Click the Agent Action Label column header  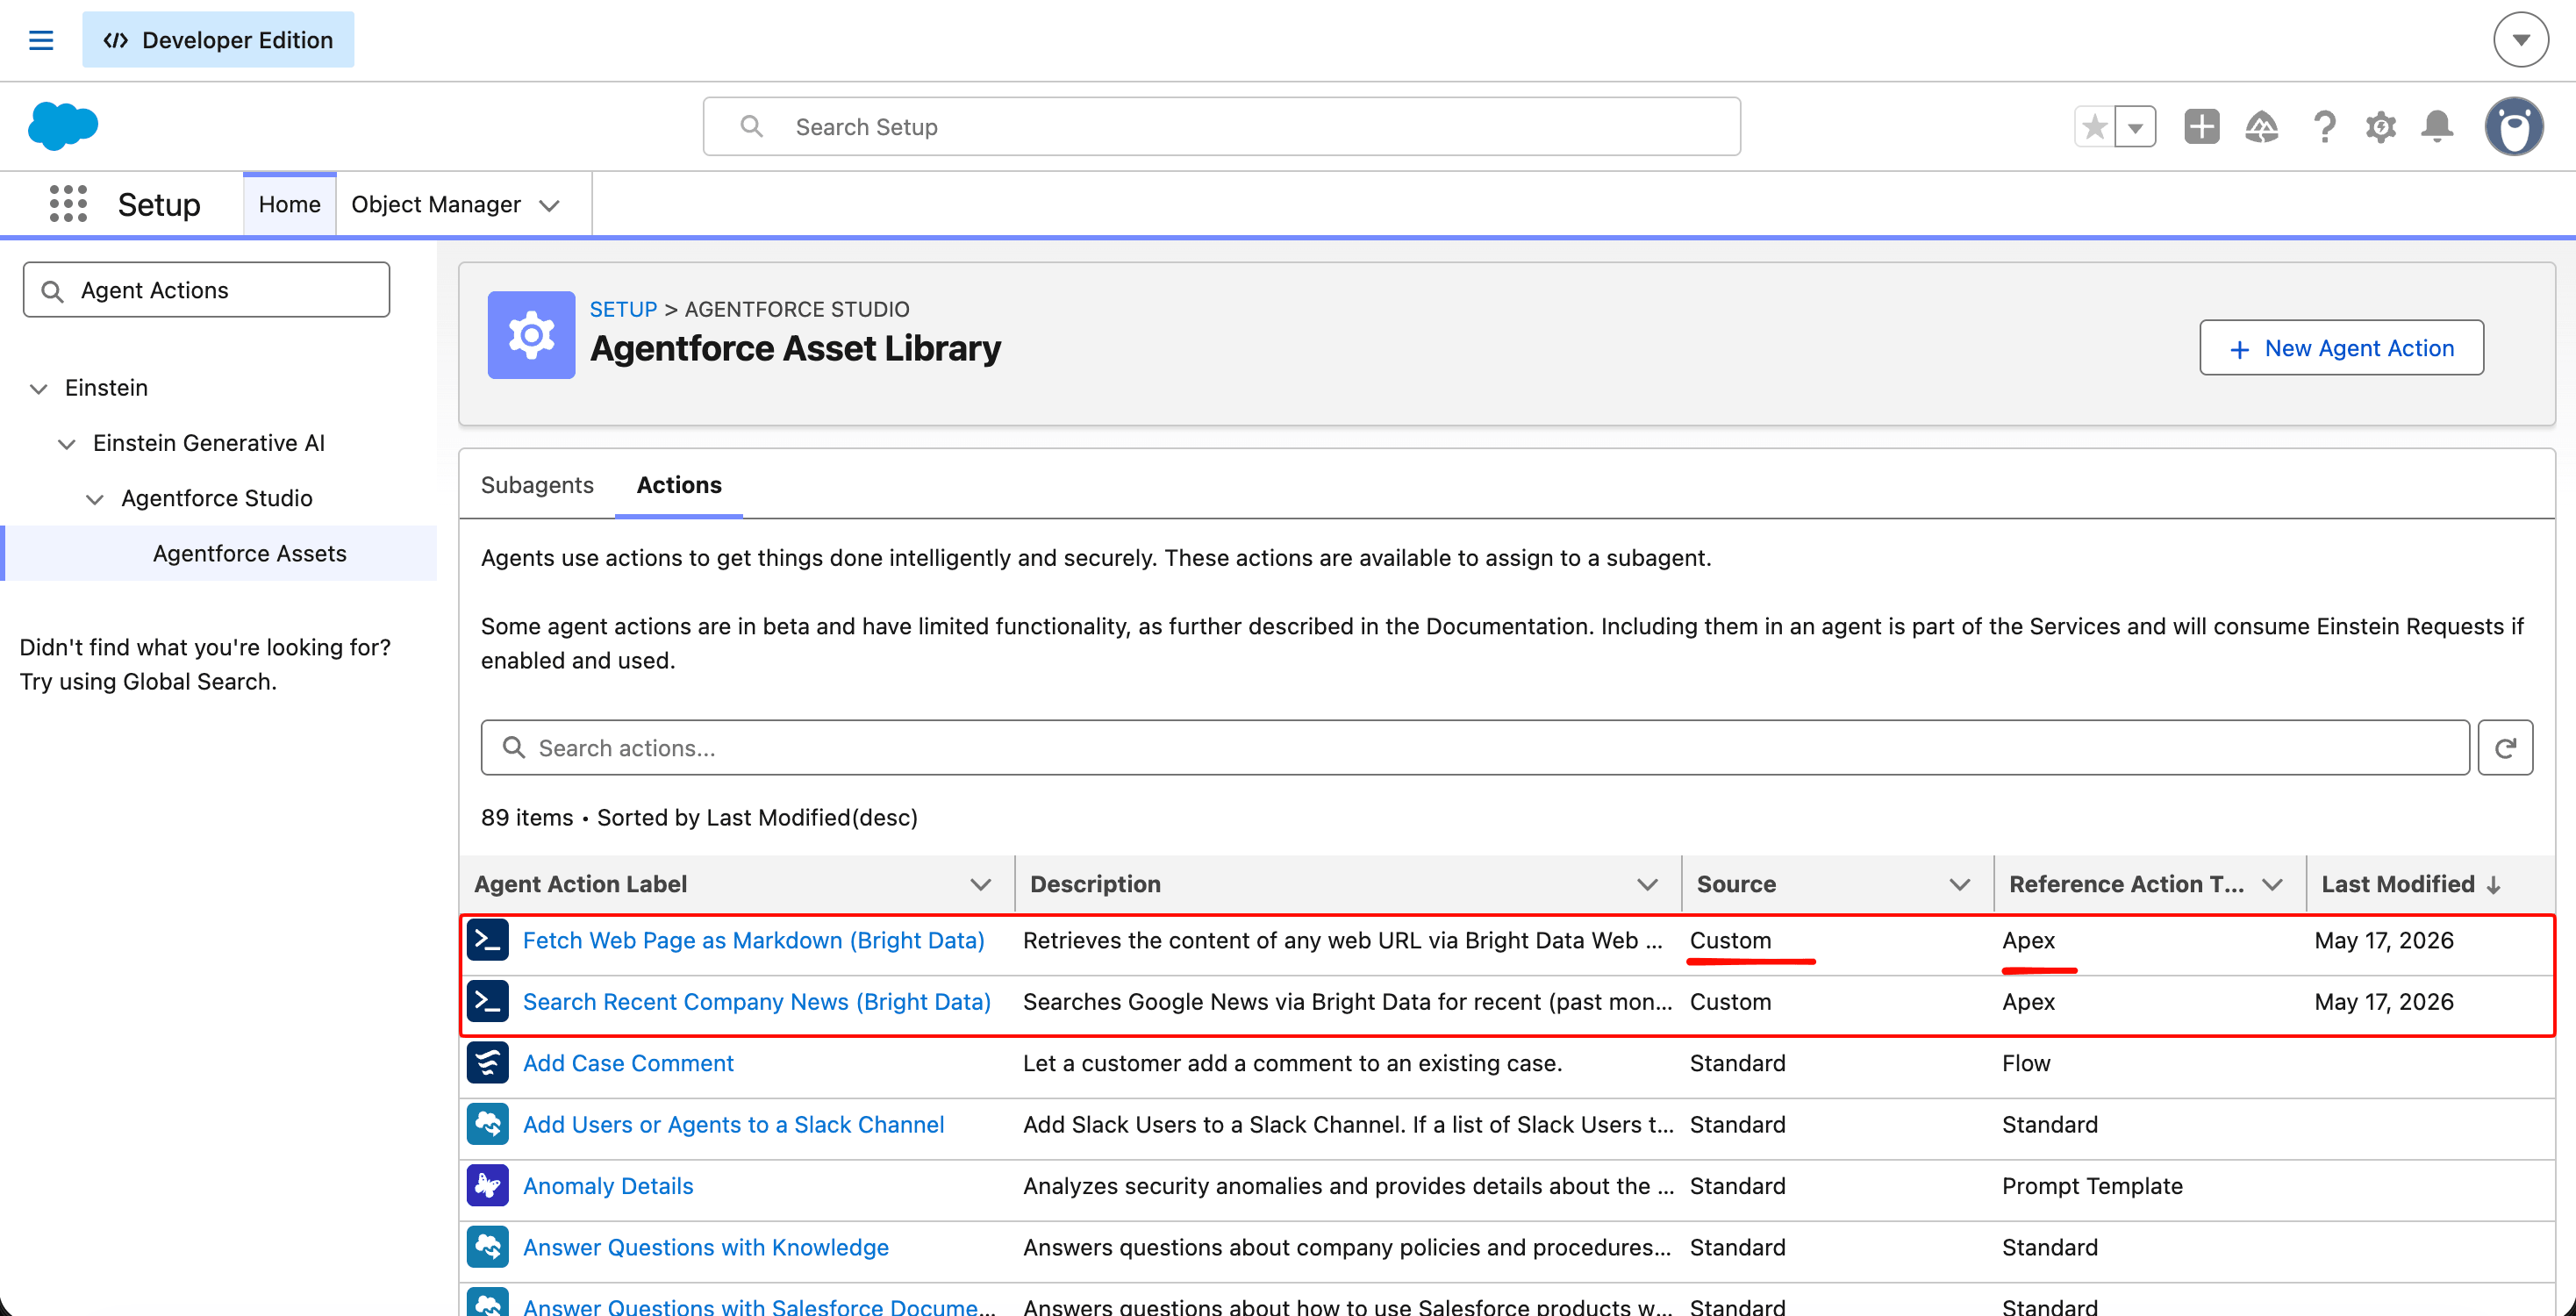point(580,885)
